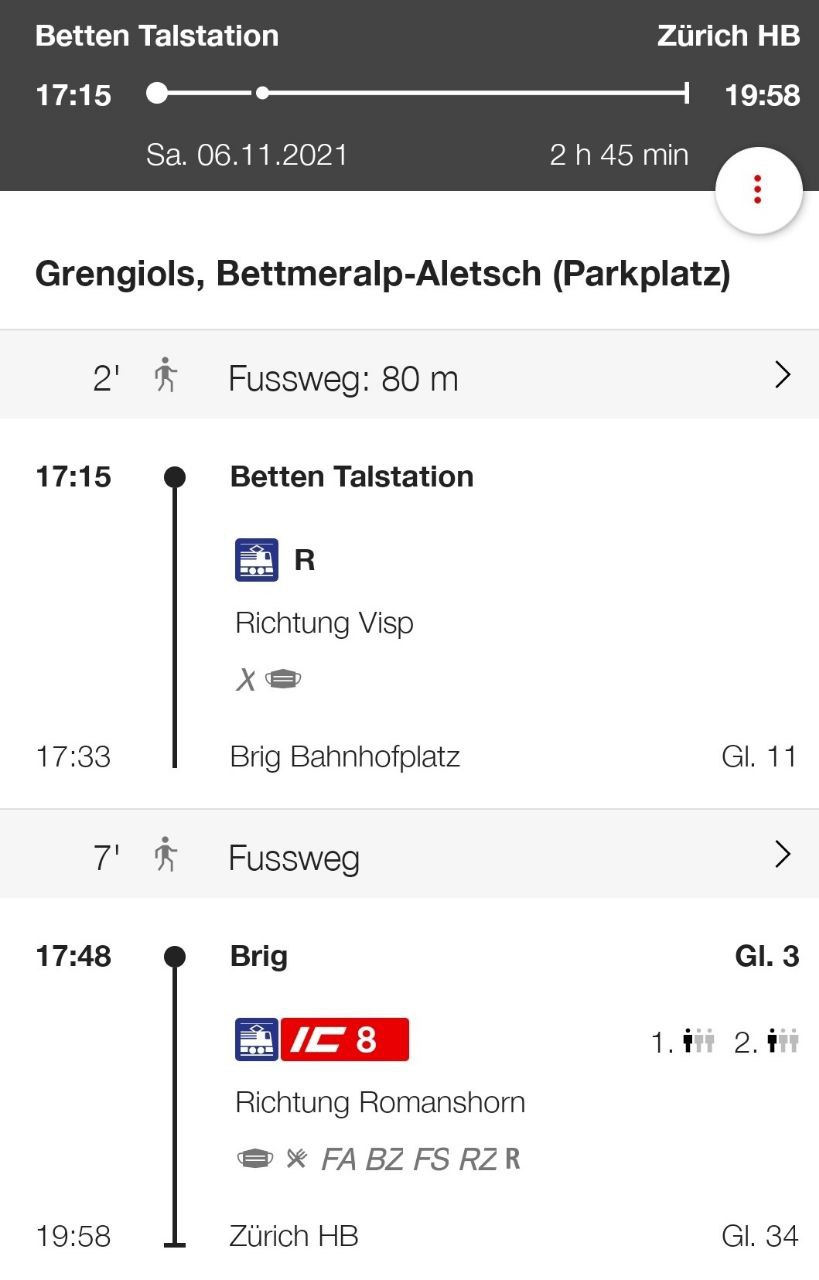
Task: Select Betten Talstation departure stop
Action: tap(352, 476)
